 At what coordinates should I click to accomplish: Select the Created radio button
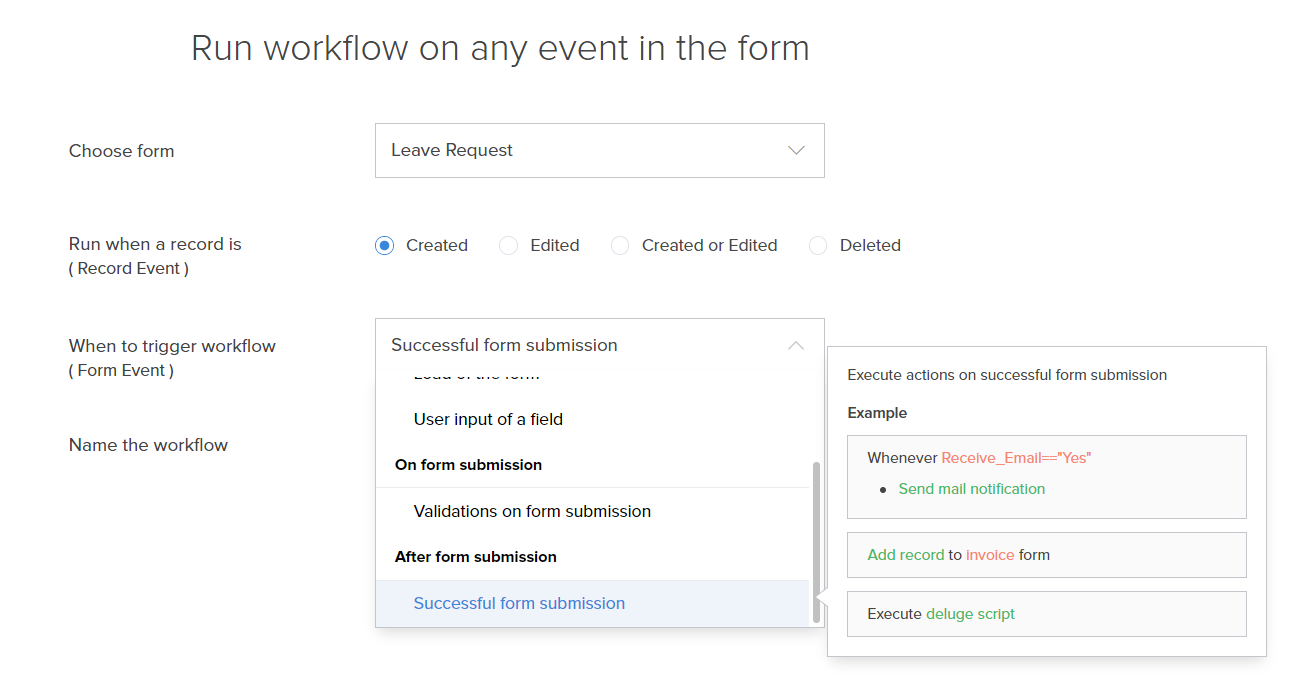tap(385, 246)
